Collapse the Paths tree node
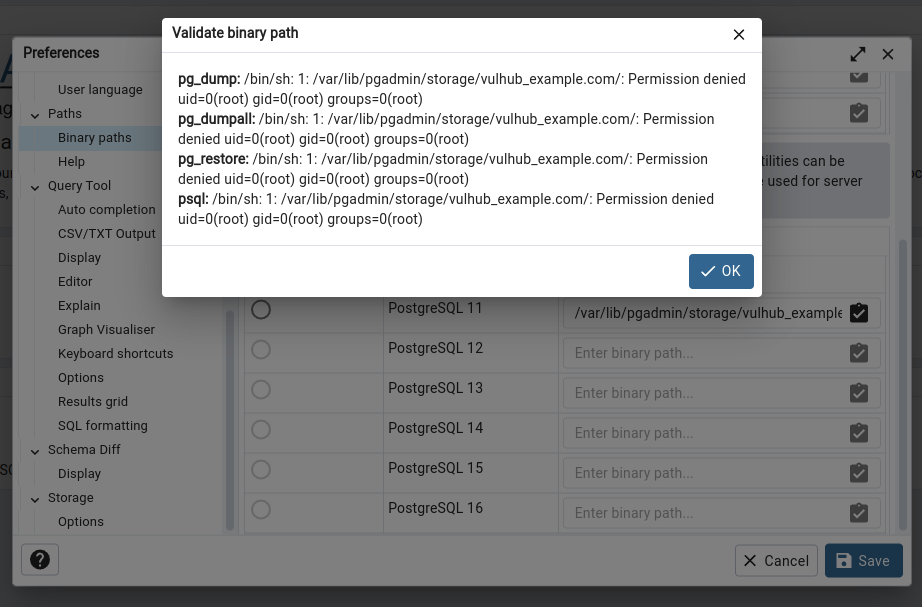 [35, 115]
